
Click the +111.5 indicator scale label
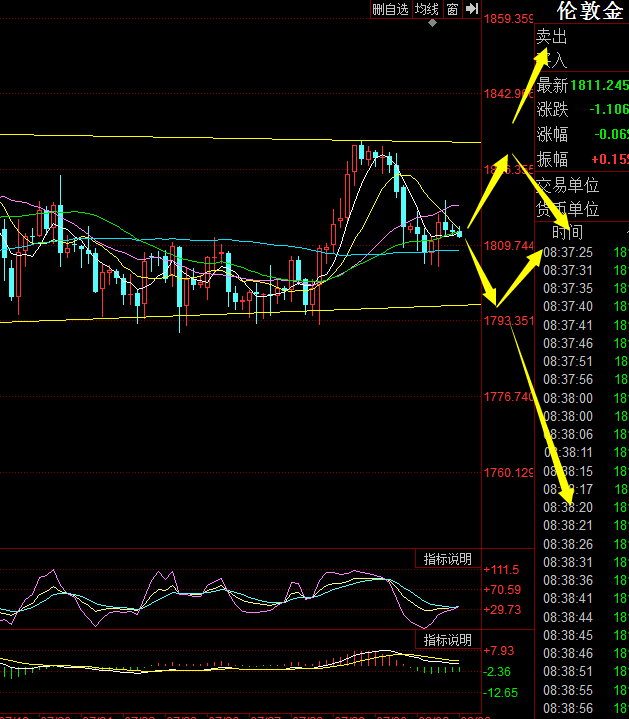click(x=501, y=570)
